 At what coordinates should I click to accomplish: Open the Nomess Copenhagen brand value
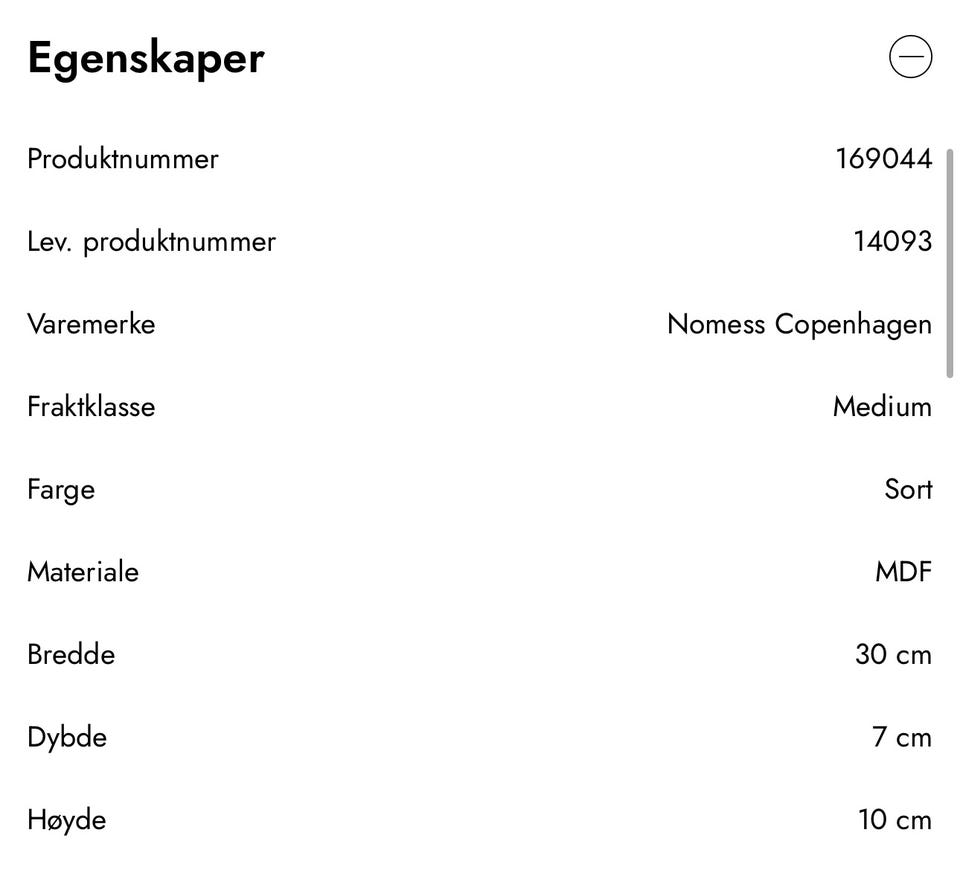800,325
